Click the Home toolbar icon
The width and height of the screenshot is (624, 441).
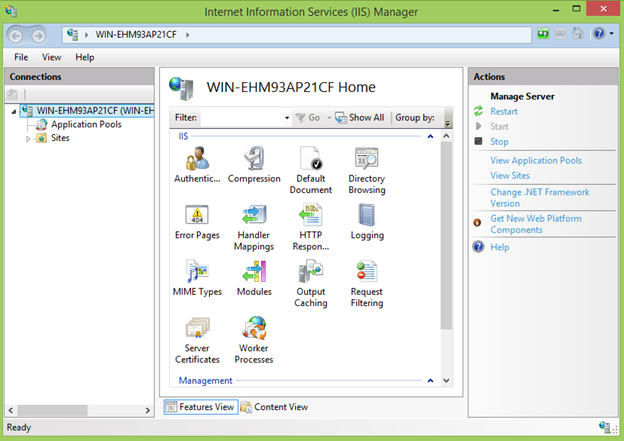(577, 33)
